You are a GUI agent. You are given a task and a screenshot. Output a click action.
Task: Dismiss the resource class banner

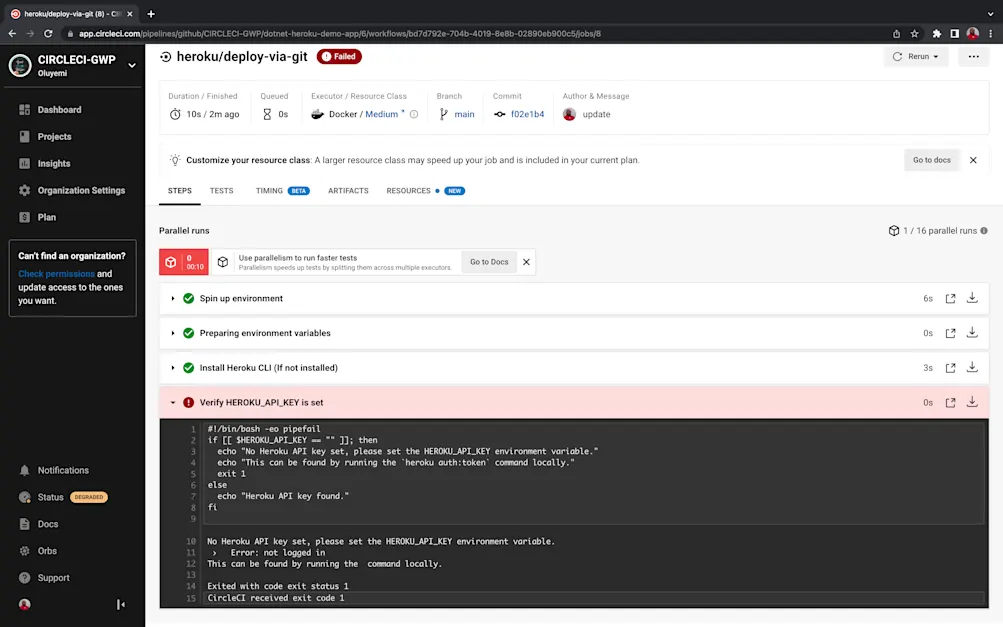(x=973, y=160)
